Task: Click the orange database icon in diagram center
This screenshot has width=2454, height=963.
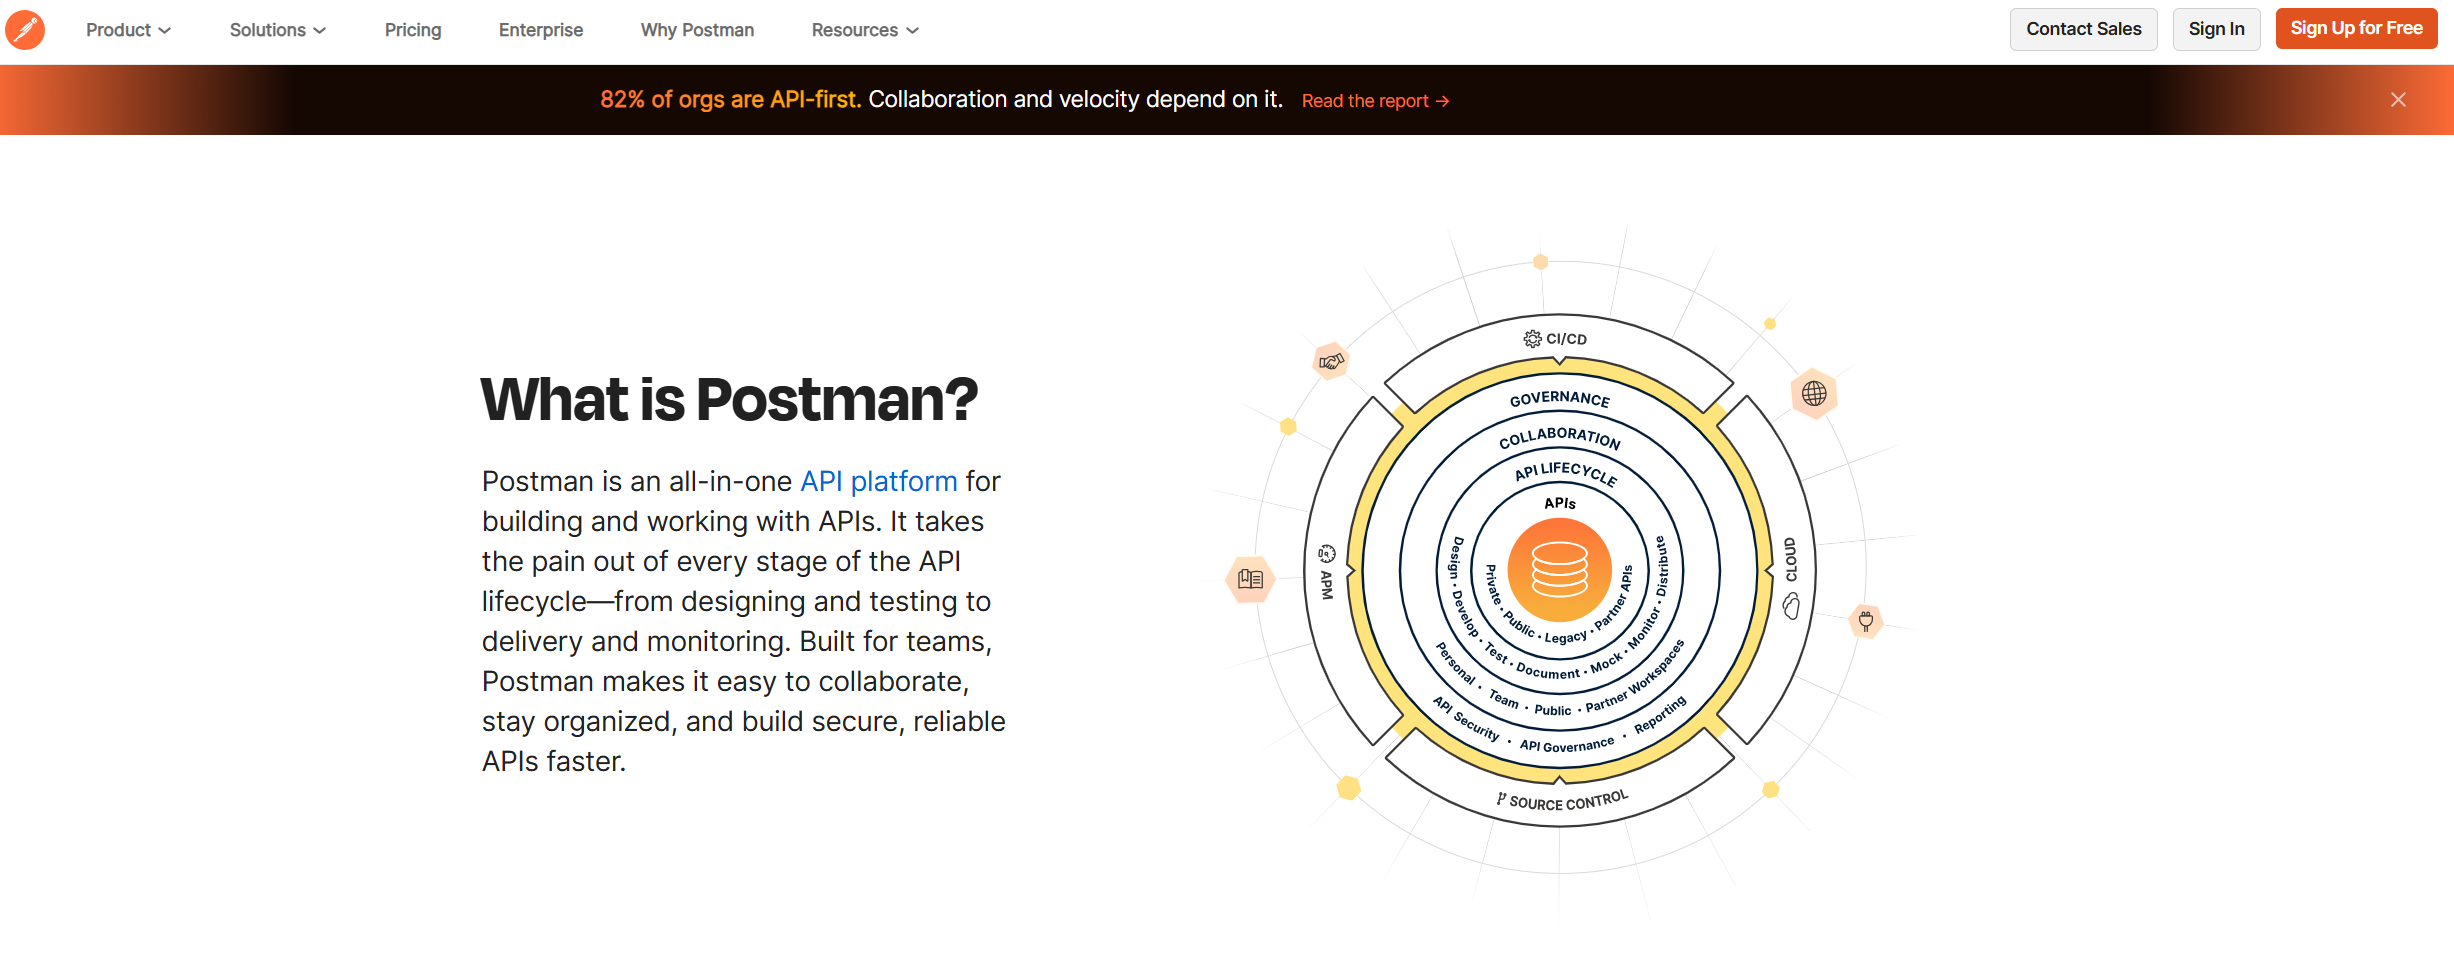Action: click(1559, 569)
